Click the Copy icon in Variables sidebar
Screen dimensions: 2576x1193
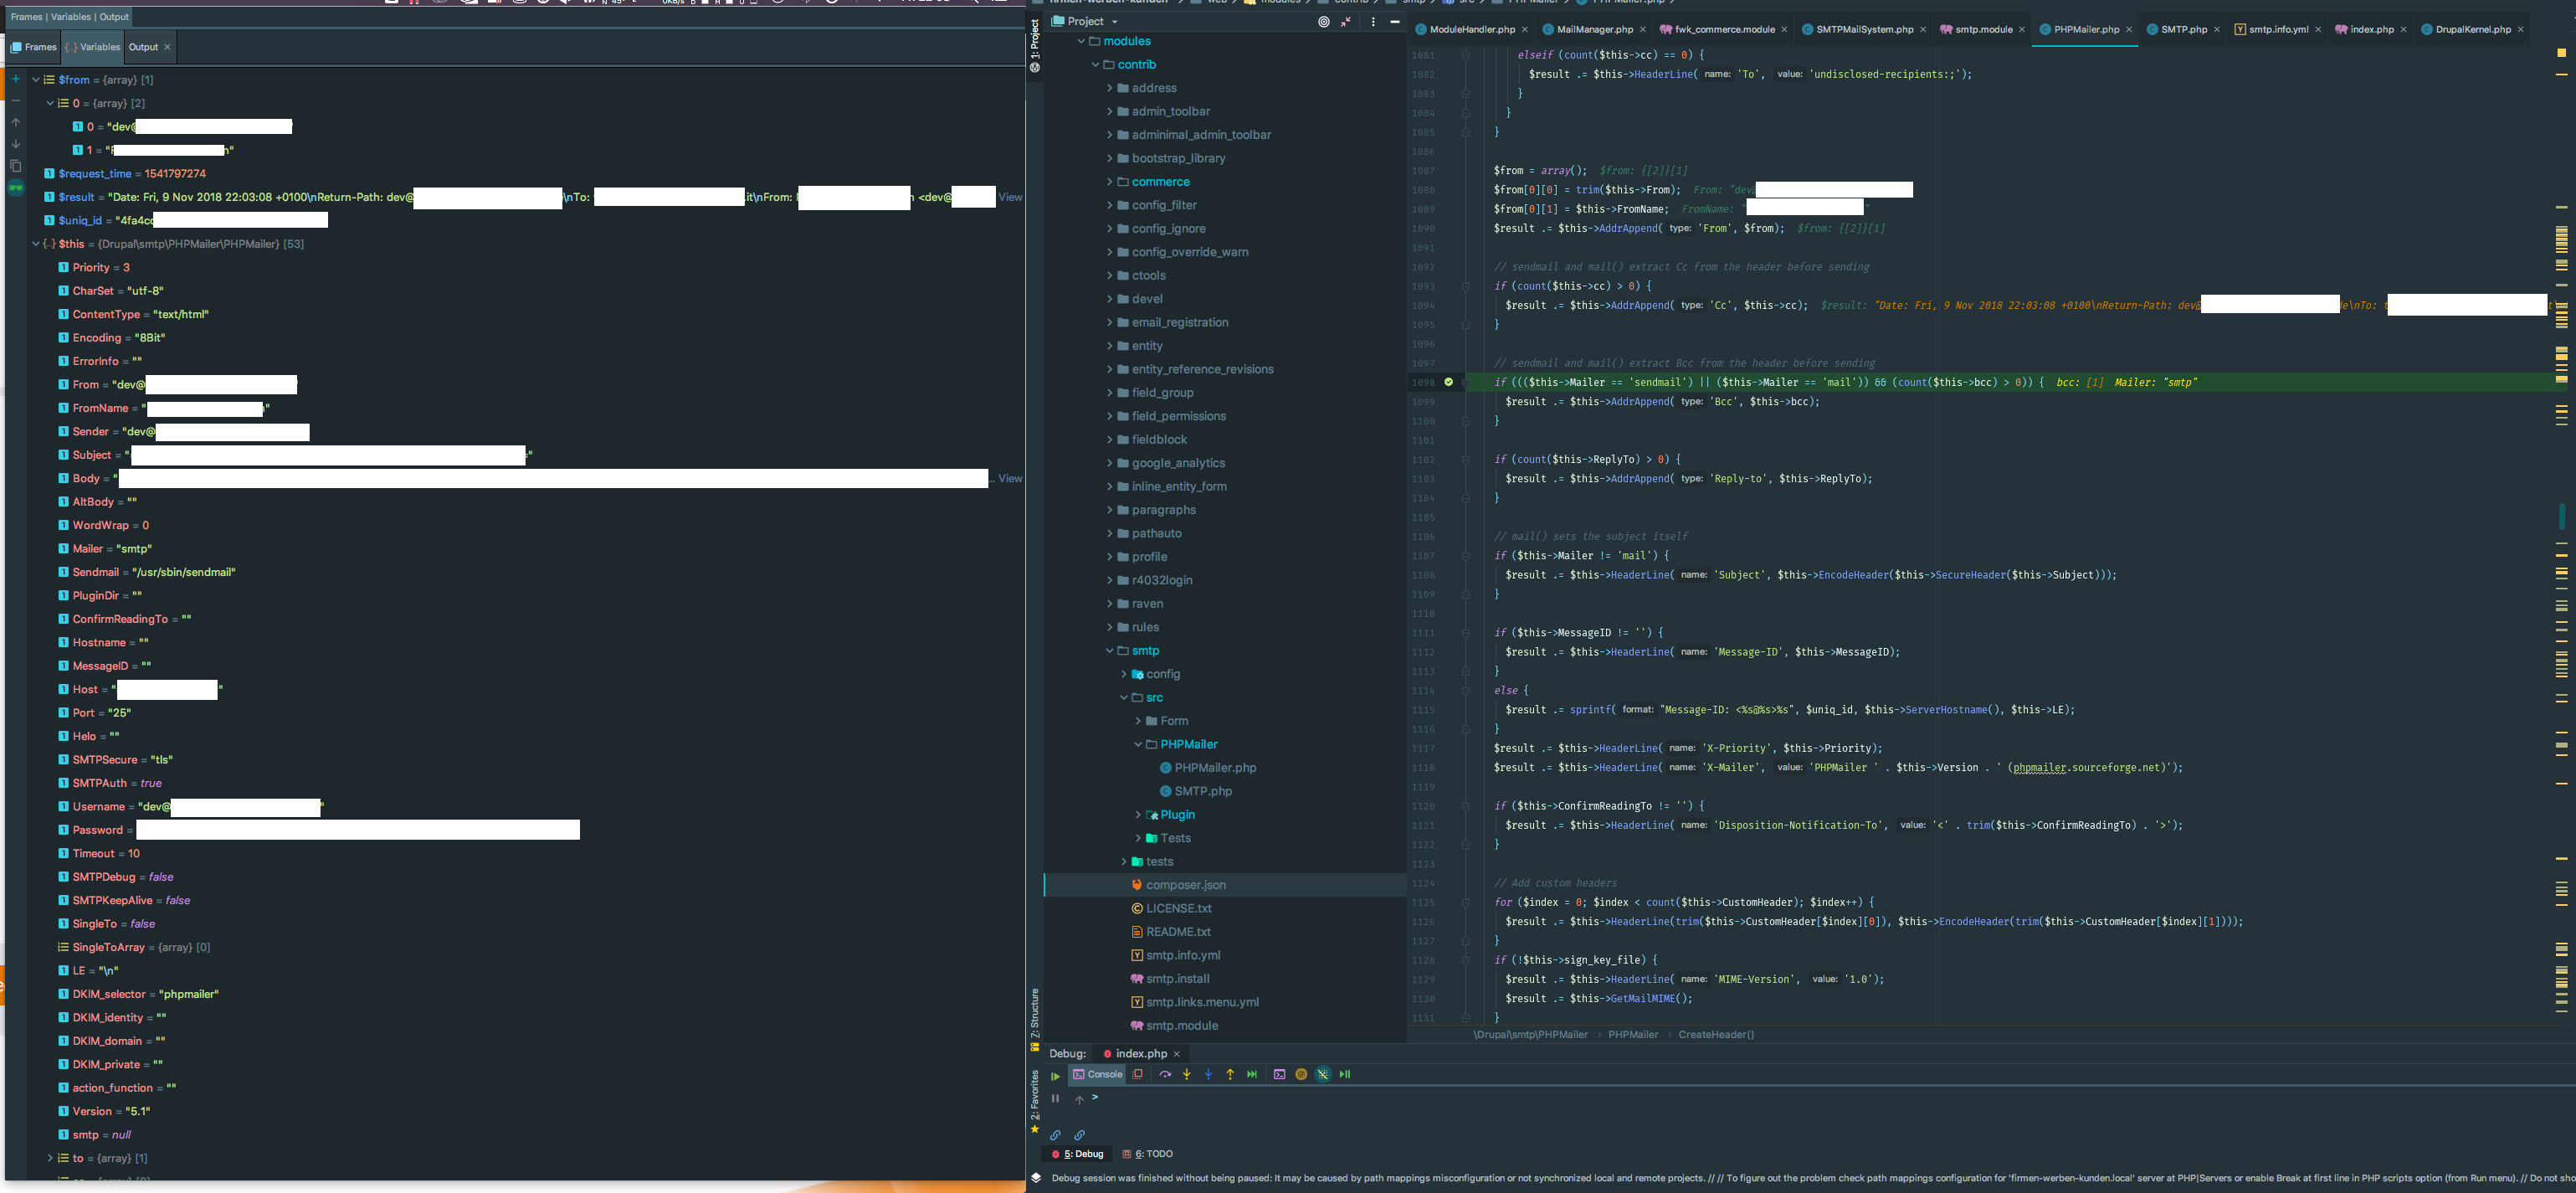click(x=15, y=166)
